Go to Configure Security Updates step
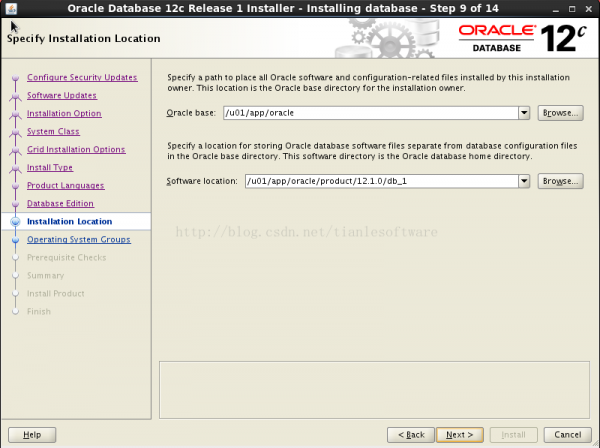The image size is (600, 448). (x=82, y=77)
